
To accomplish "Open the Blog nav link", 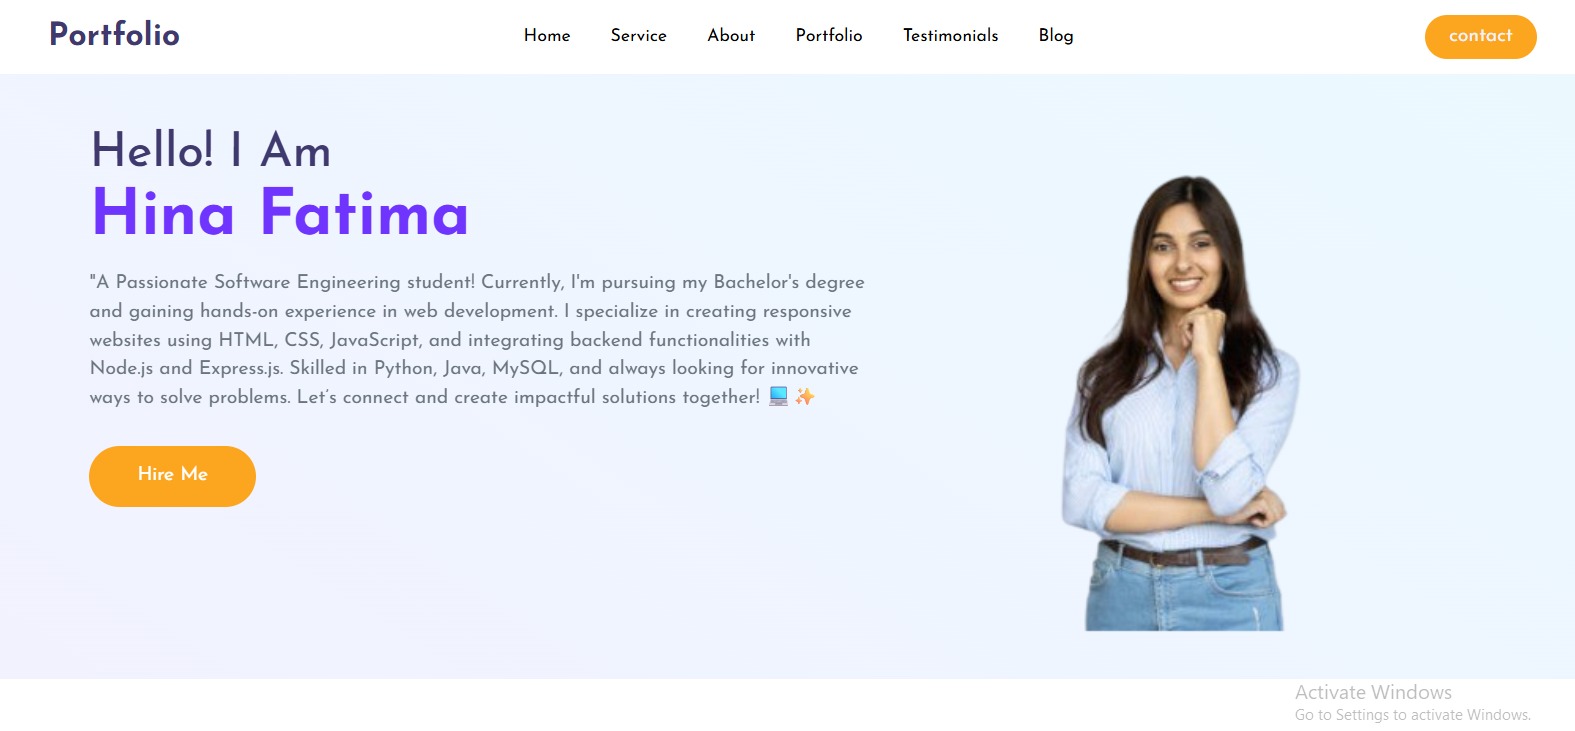I will pyautogui.click(x=1056, y=35).
